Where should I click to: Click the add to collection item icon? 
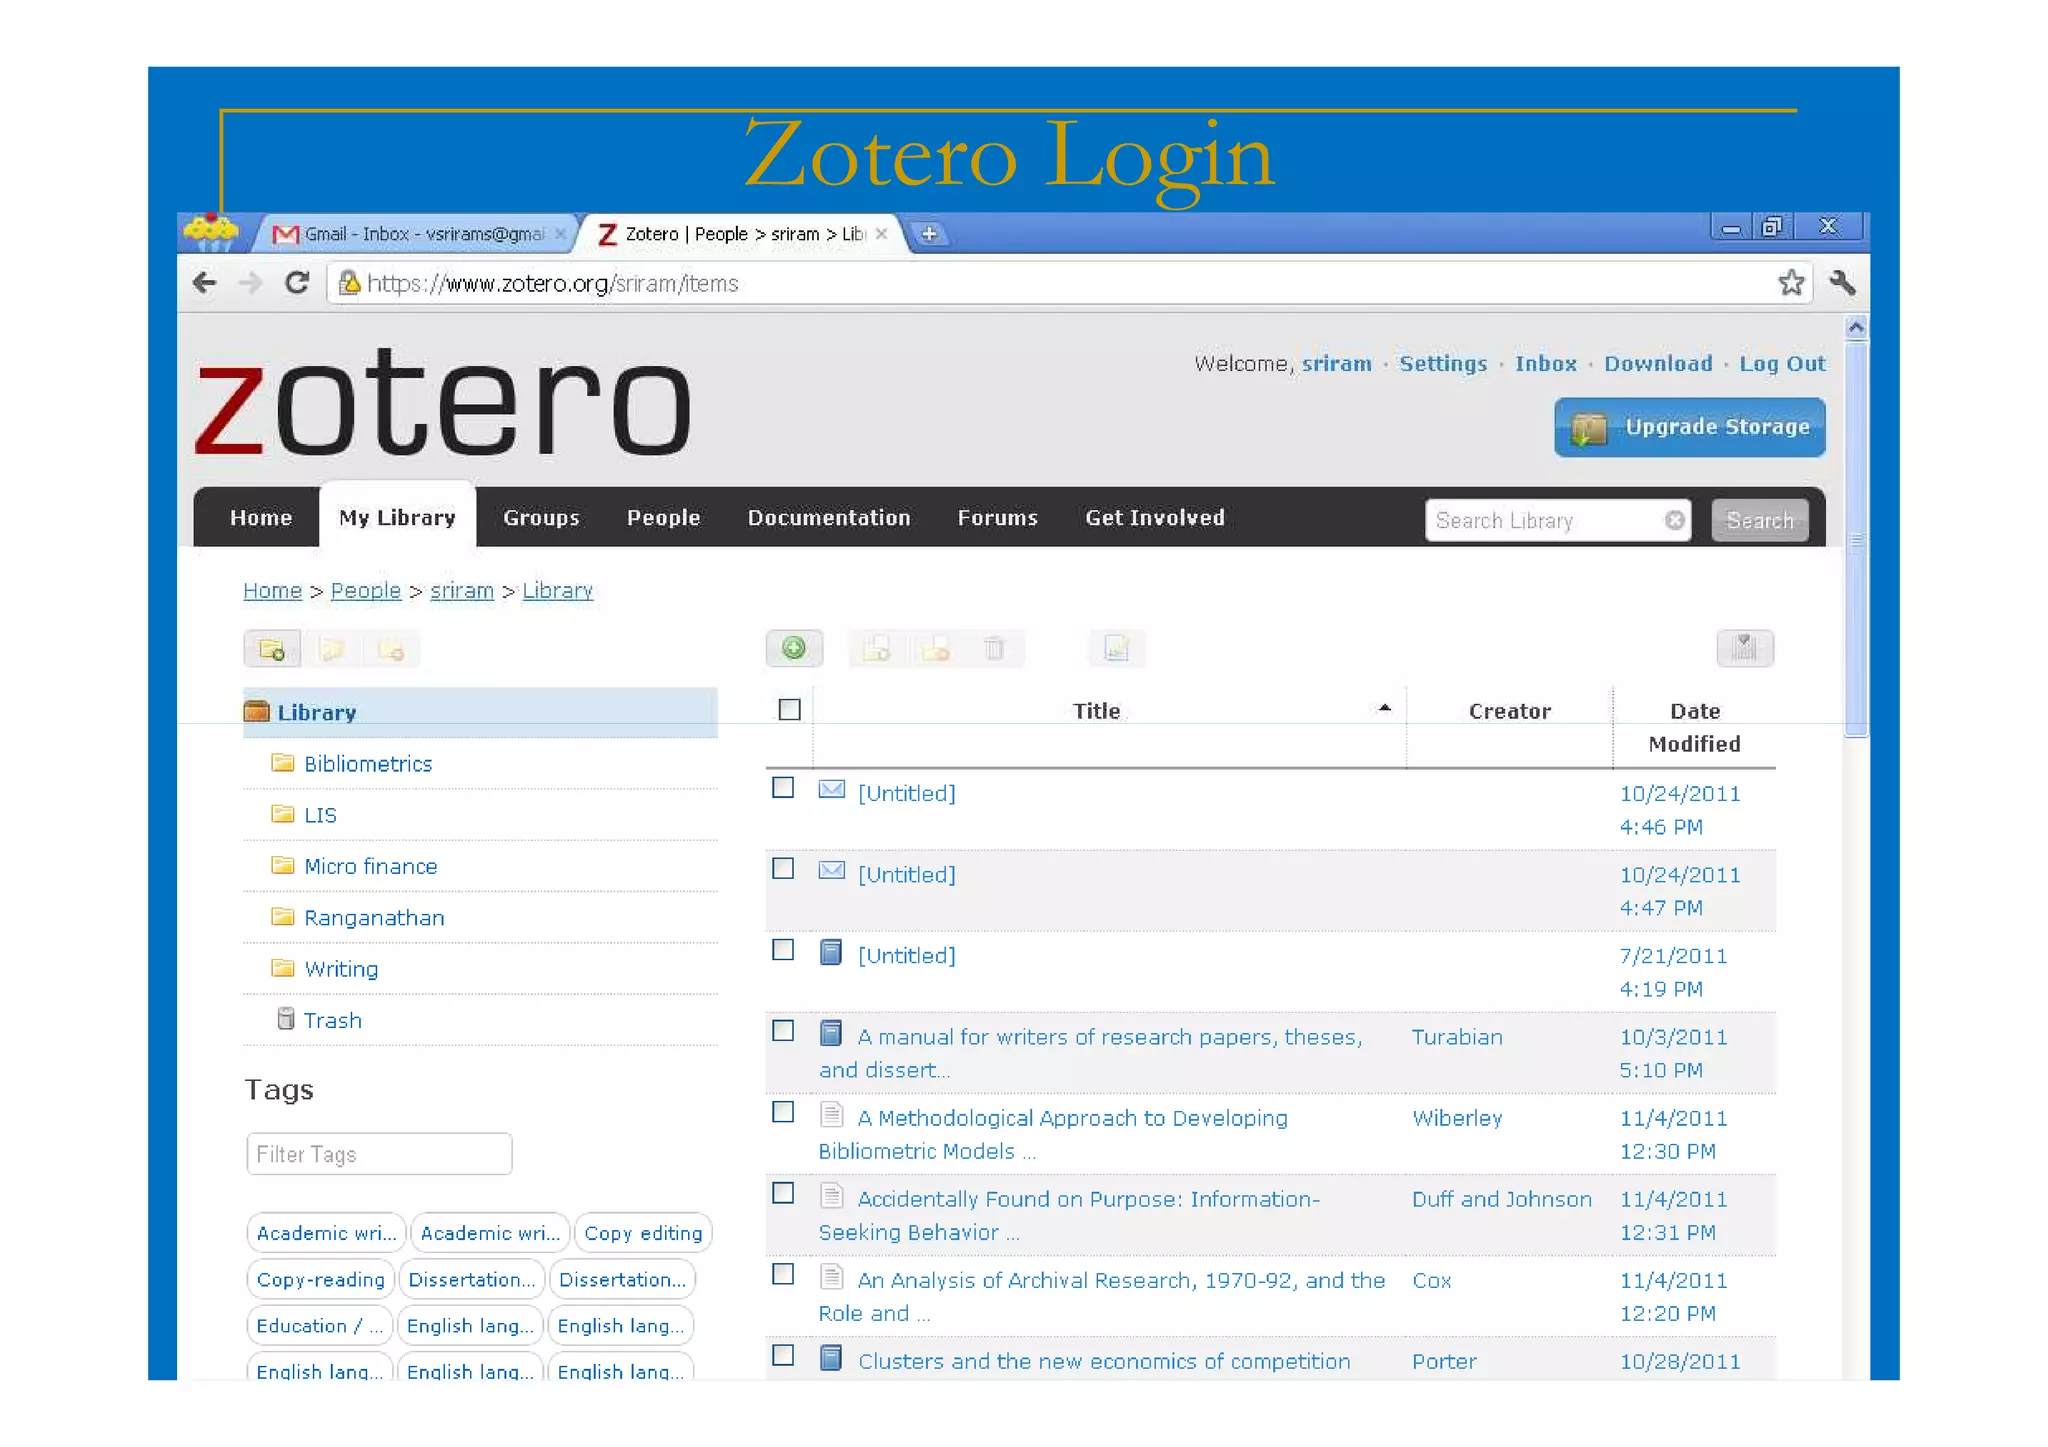(x=877, y=649)
